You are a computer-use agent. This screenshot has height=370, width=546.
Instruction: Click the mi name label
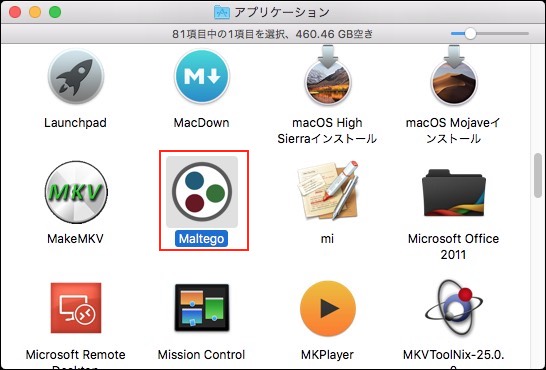(327, 239)
